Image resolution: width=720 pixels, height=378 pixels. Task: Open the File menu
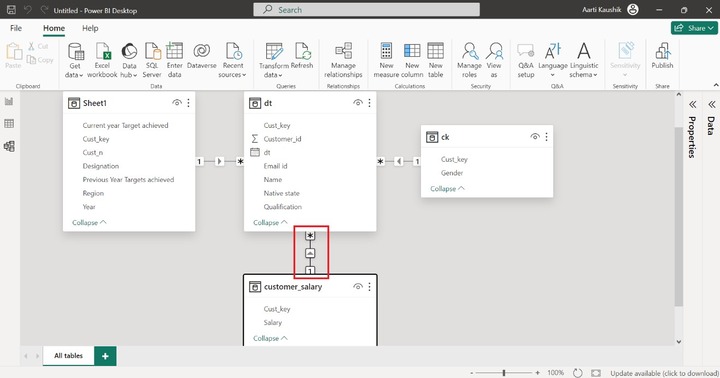(x=16, y=28)
